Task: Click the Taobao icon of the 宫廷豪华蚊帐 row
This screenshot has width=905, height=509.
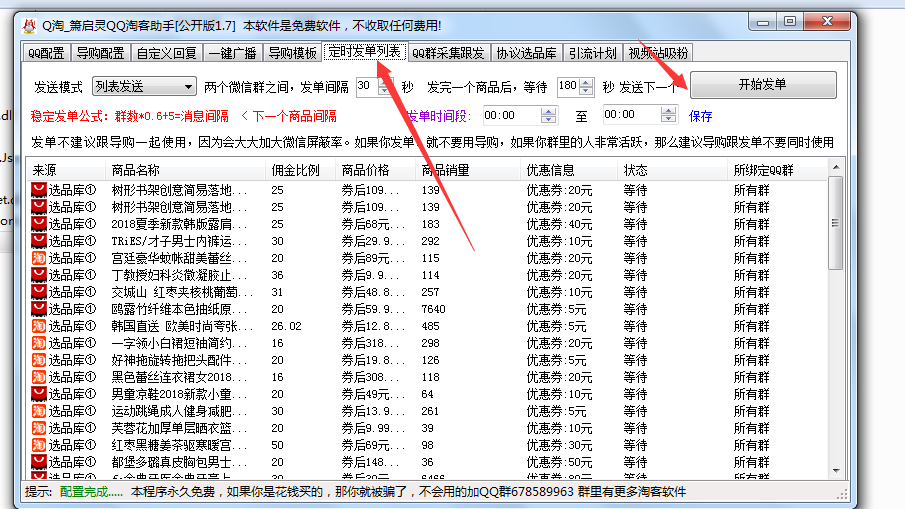Action: pos(39,257)
